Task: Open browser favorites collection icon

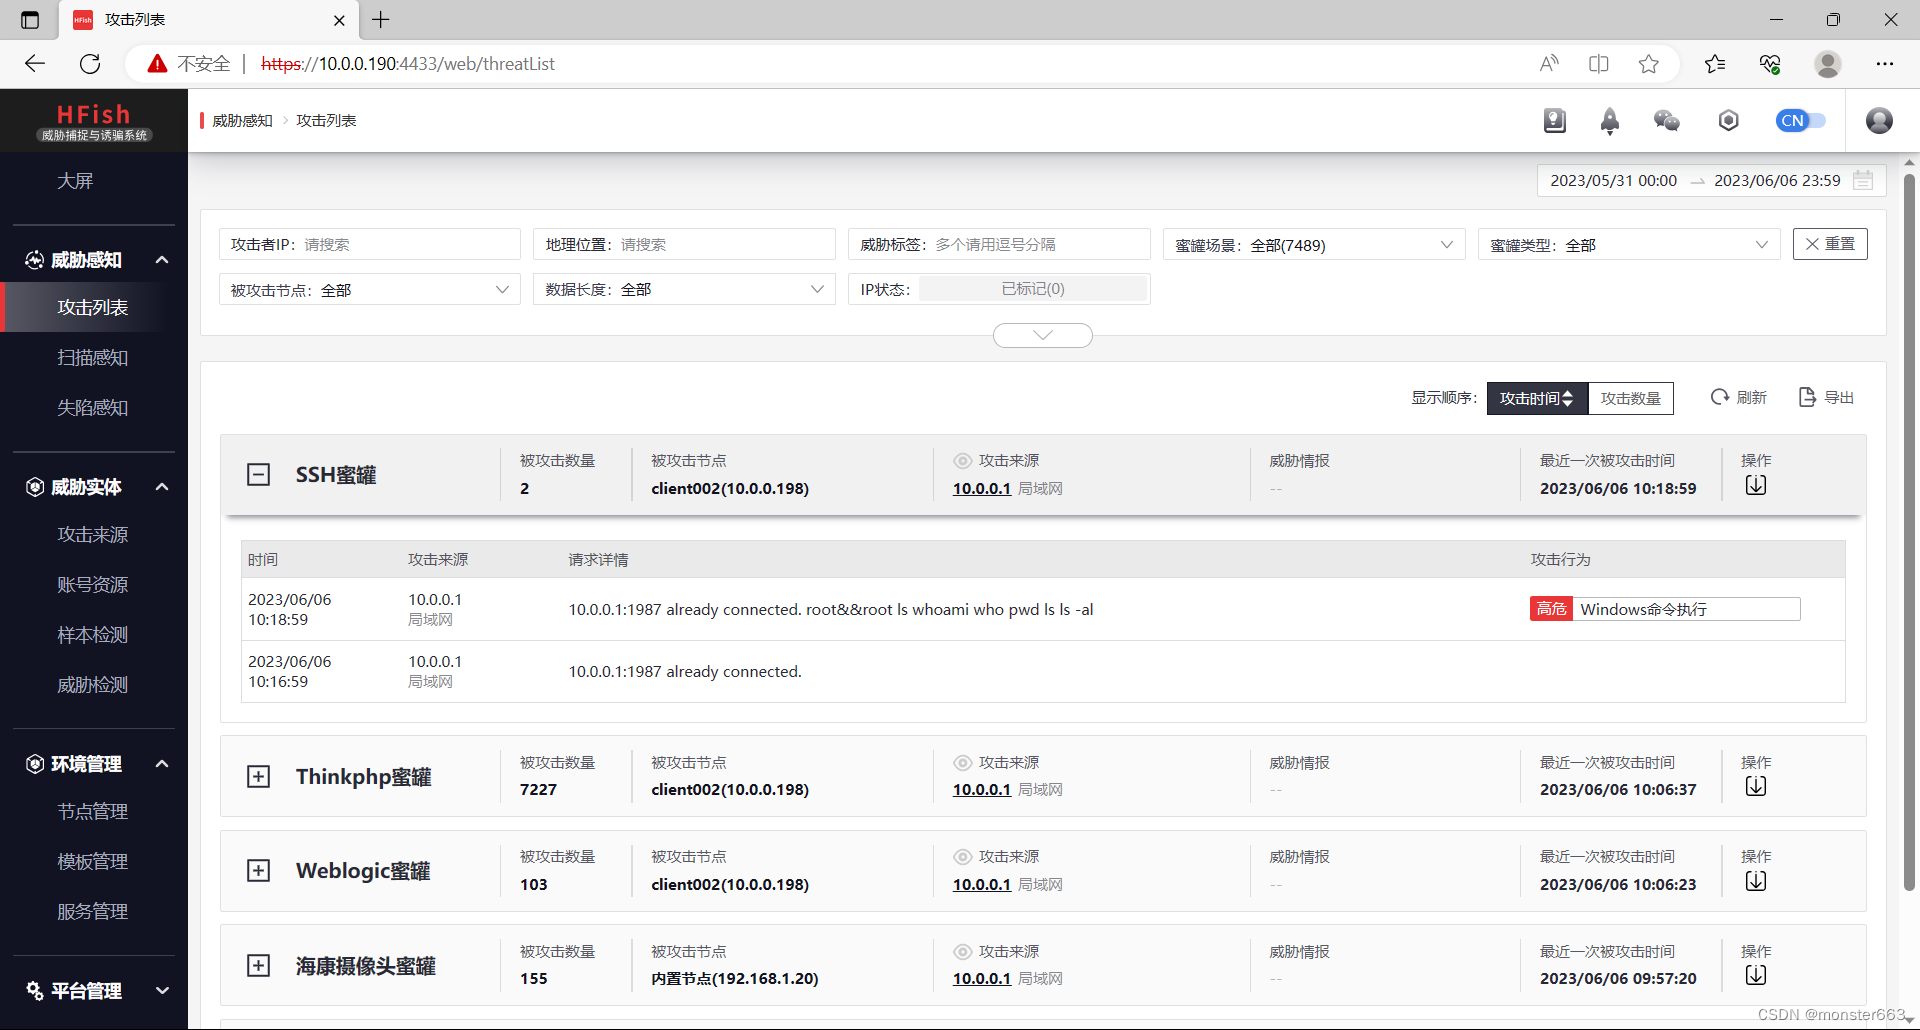Action: pos(1715,64)
